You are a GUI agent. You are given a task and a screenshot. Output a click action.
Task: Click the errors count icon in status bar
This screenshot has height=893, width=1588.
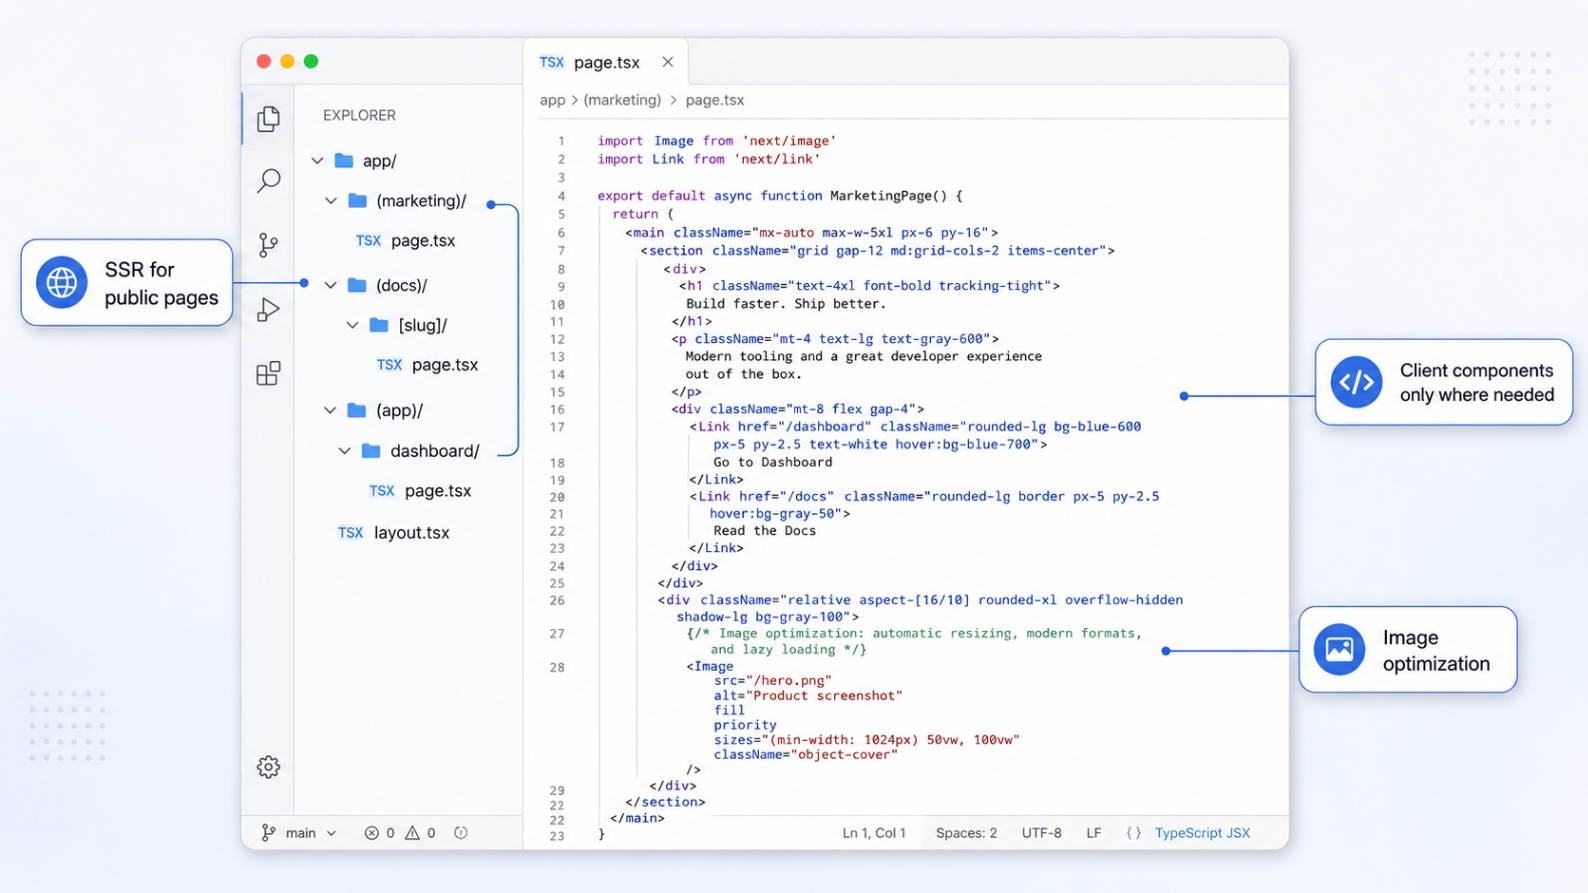371,833
